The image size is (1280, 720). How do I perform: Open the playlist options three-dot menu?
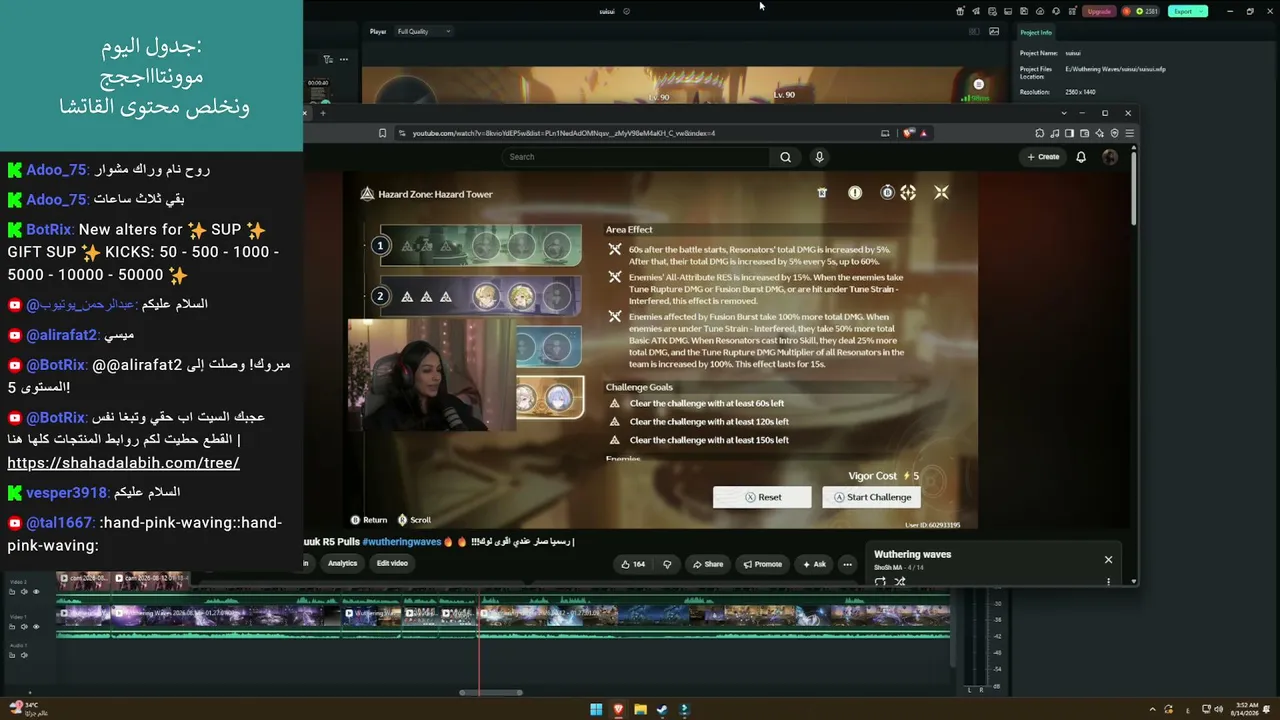click(1108, 581)
